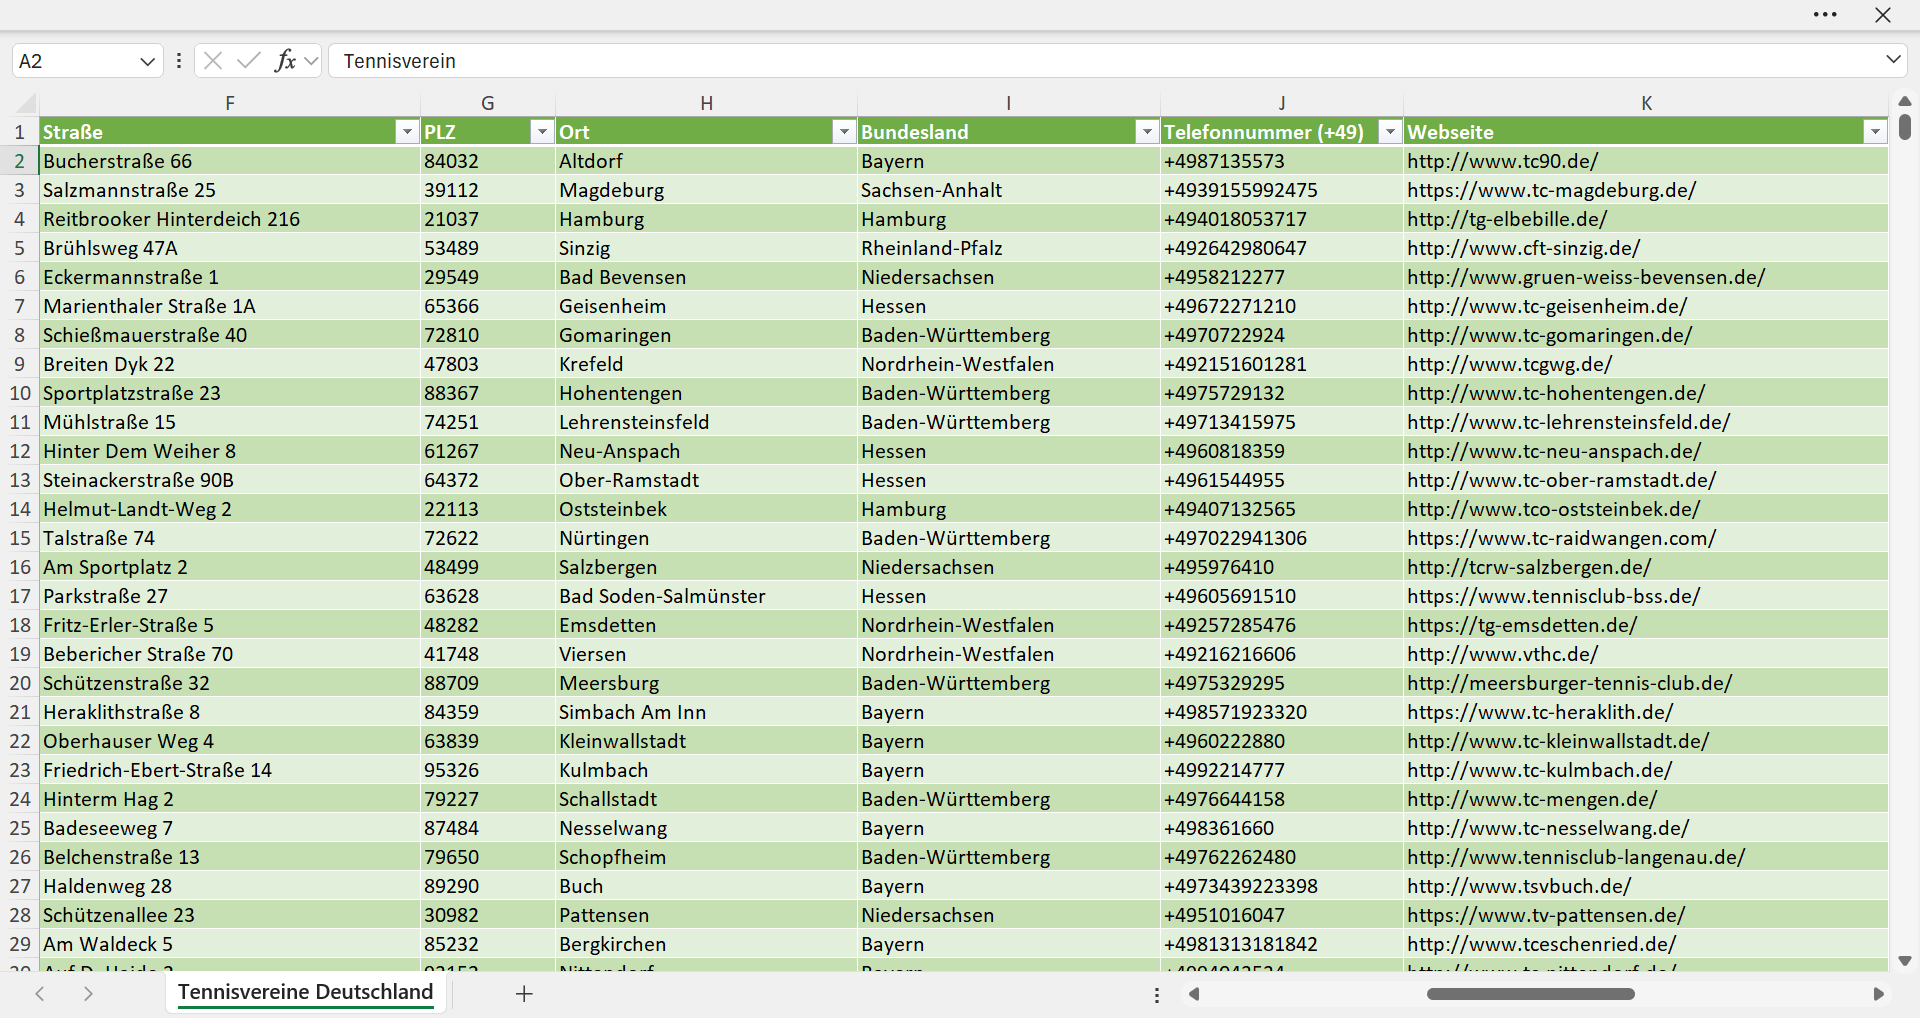Select row 7 header

[20, 306]
